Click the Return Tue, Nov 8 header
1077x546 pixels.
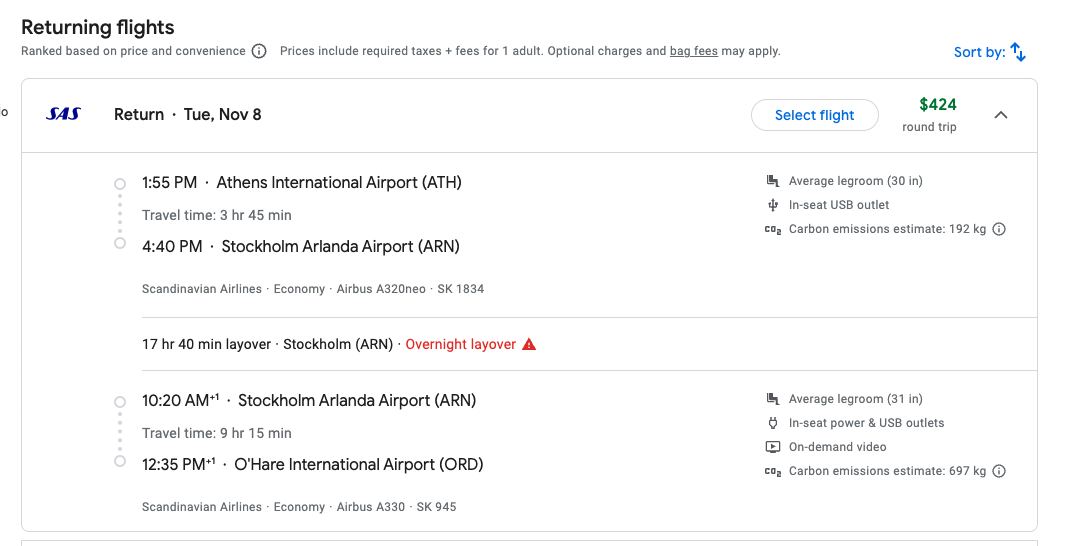[x=188, y=115]
